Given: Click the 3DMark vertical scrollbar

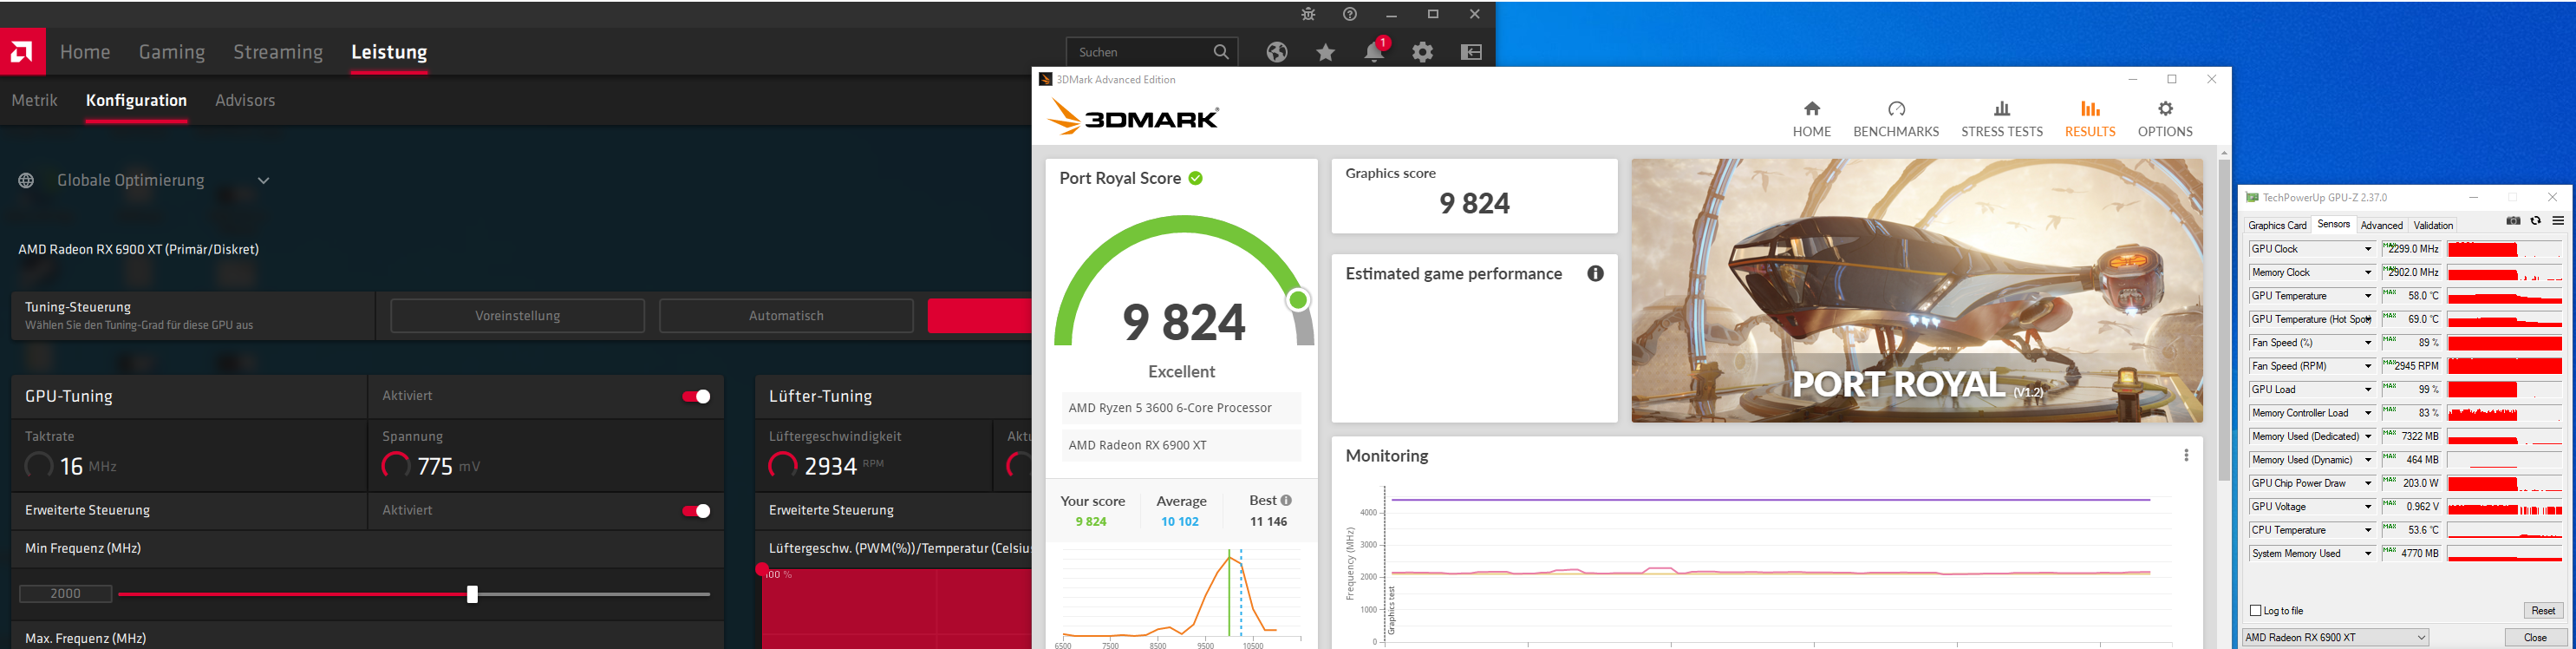Looking at the screenshot, I should (x=2223, y=320).
